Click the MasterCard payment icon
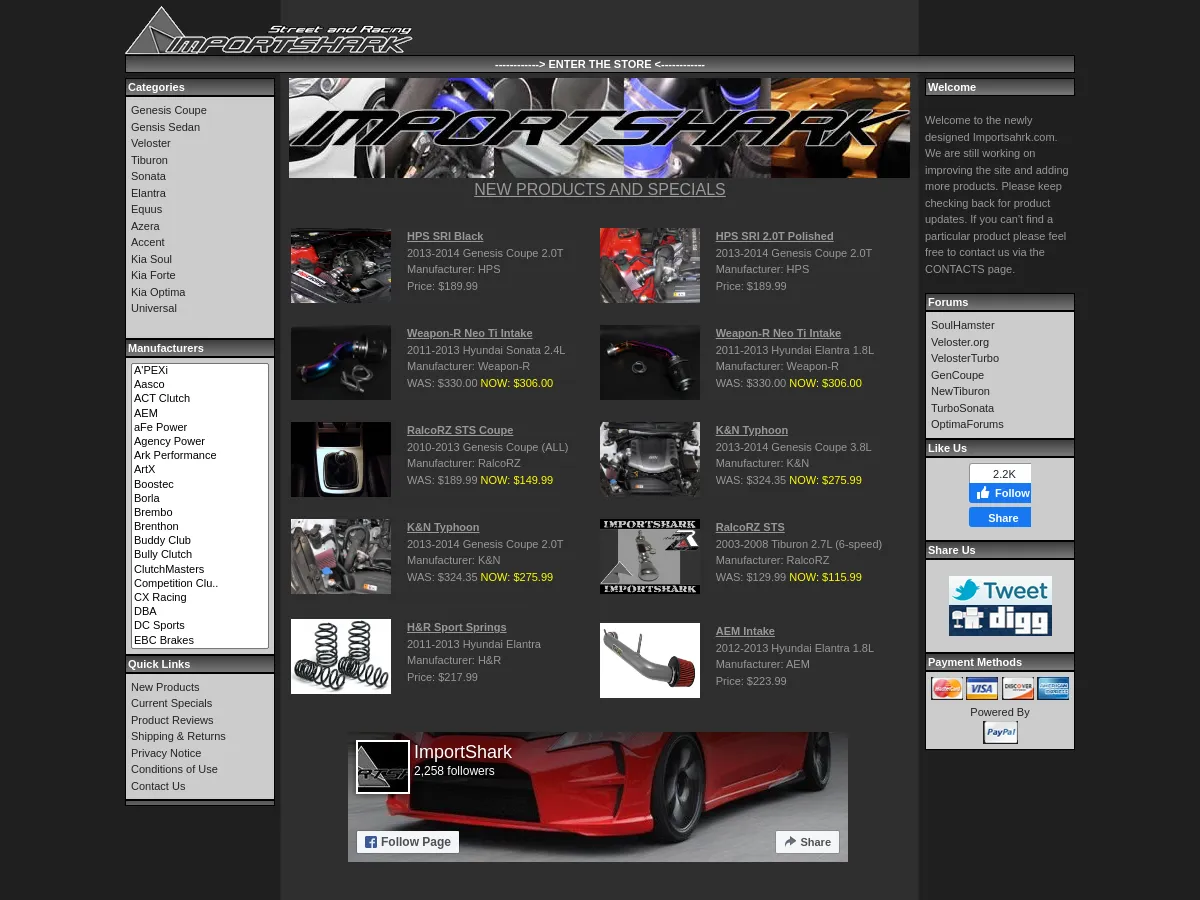This screenshot has width=1200, height=900. (x=946, y=688)
